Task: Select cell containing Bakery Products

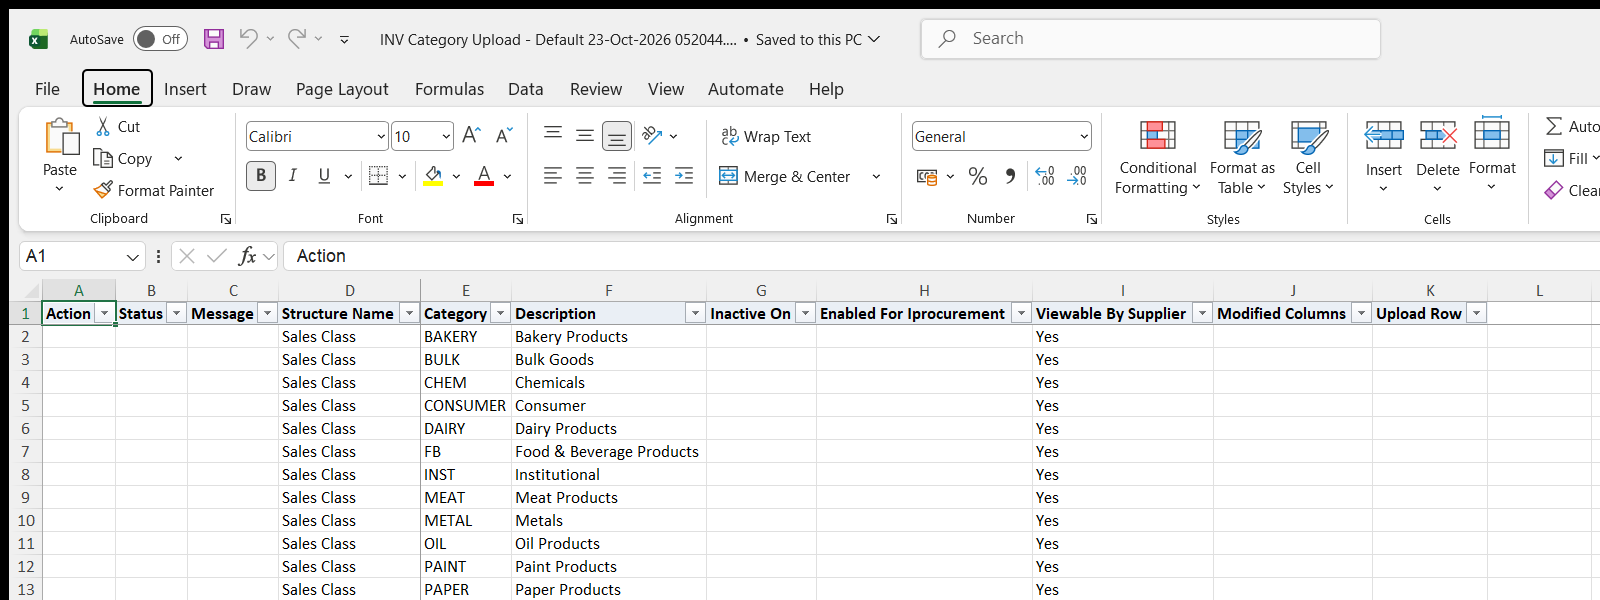Action: click(x=608, y=337)
